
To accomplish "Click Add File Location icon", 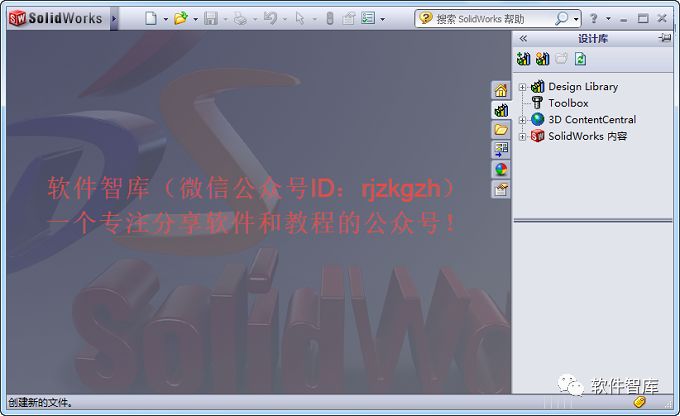I will tap(543, 59).
